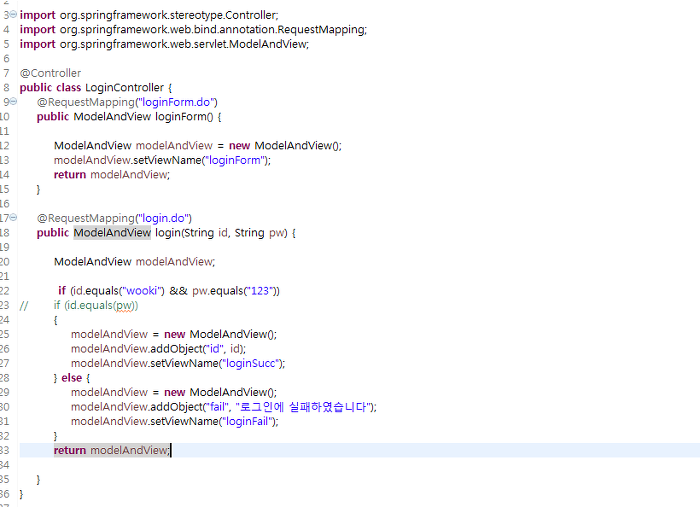
Task: Click the login(String id, String pw) method name
Action: (167, 233)
